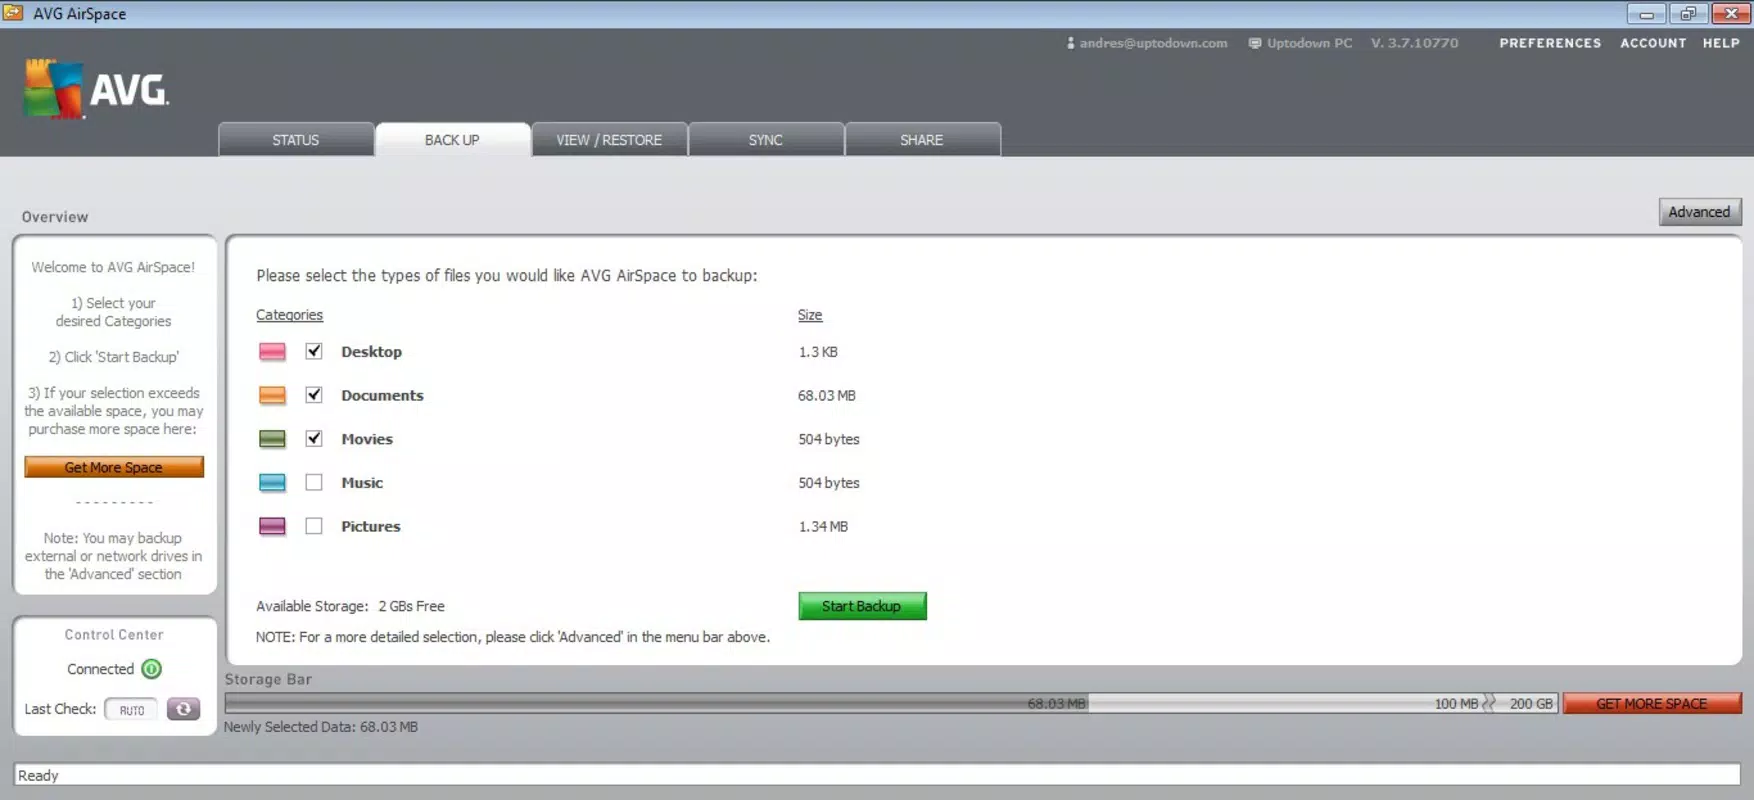The width and height of the screenshot is (1754, 800).
Task: Click the Newly Selected Data text
Action: 321,727
